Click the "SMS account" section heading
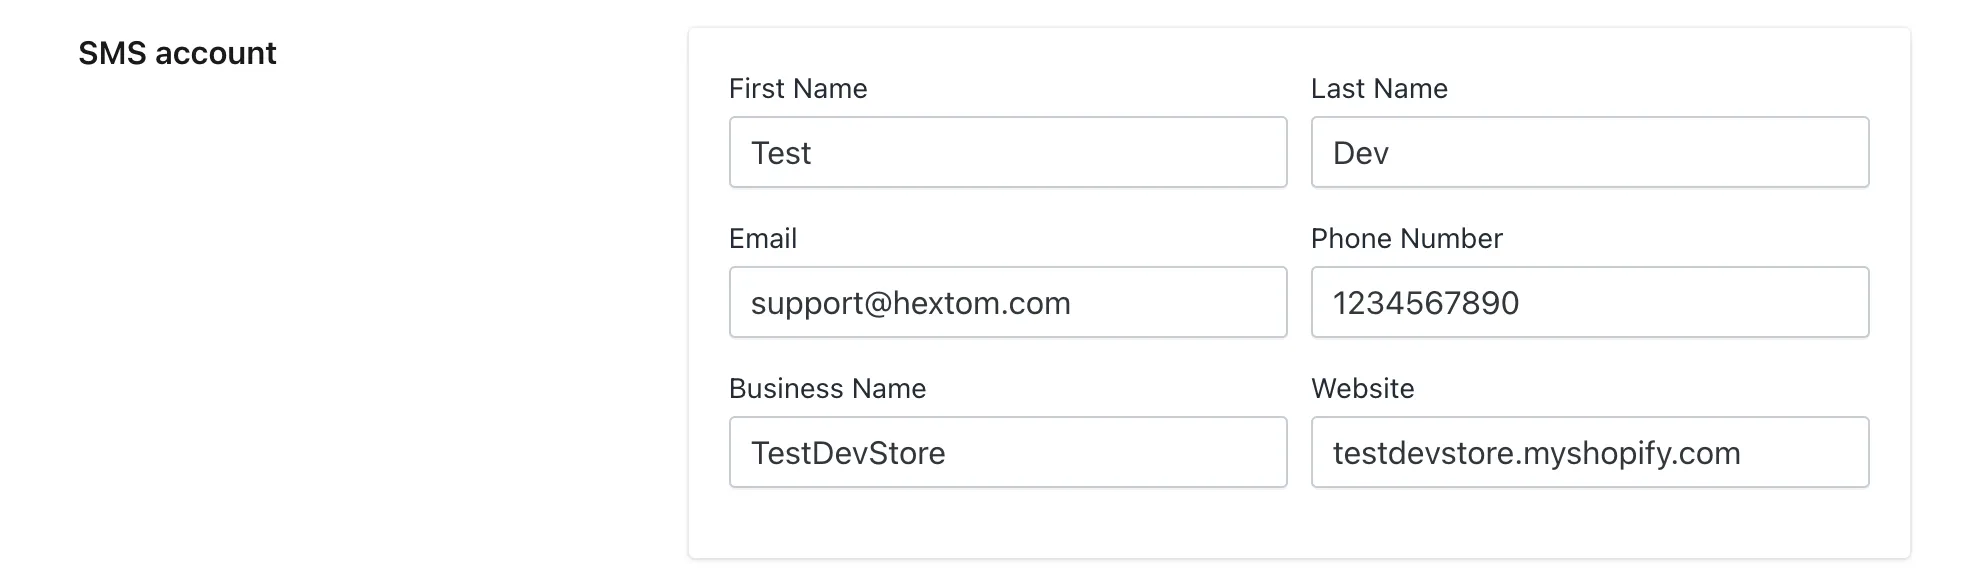Screen dimensions: 1978x582 click(177, 53)
